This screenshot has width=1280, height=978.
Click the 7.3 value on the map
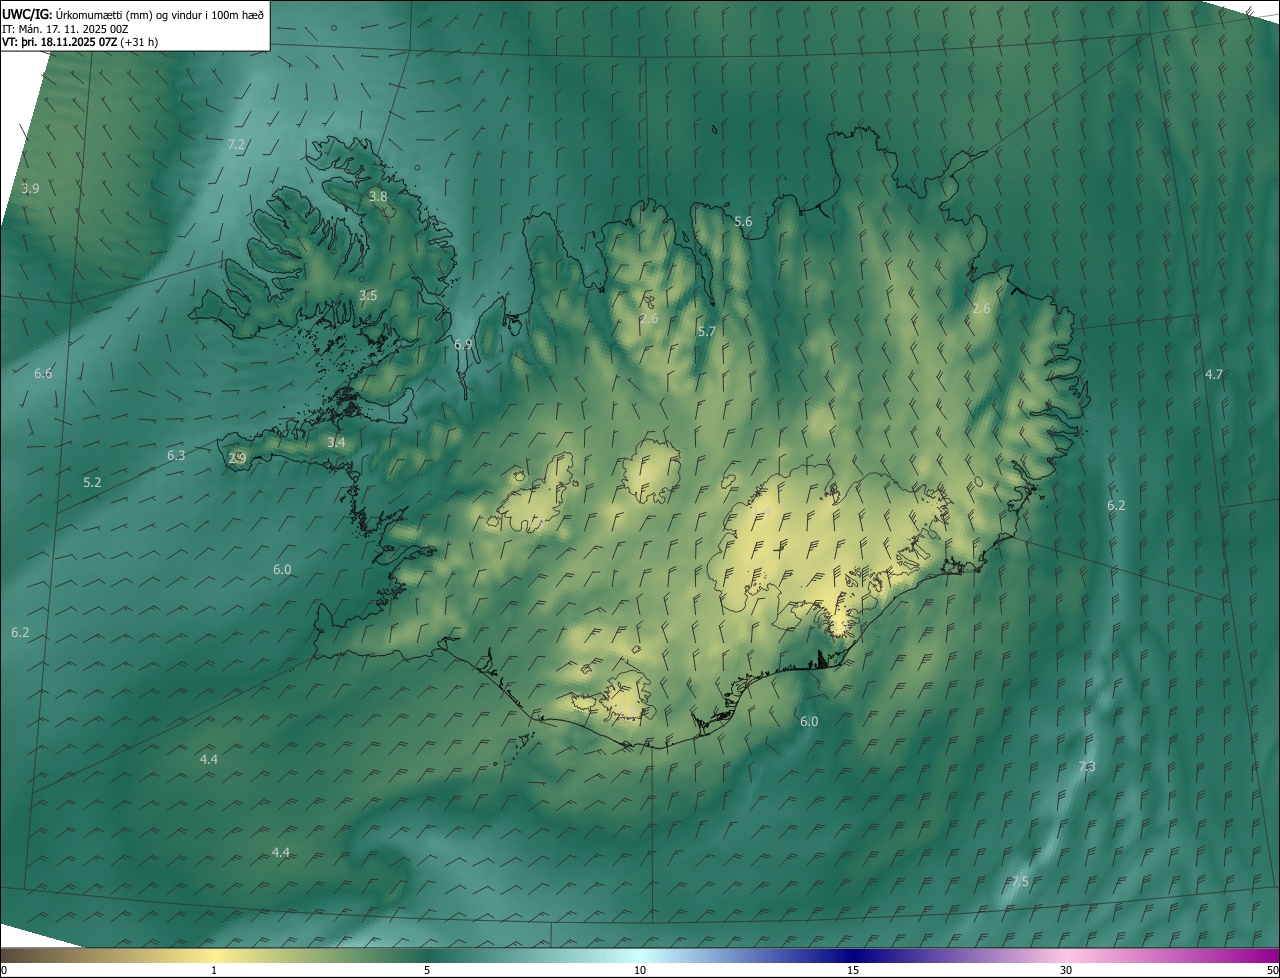(x=1087, y=766)
